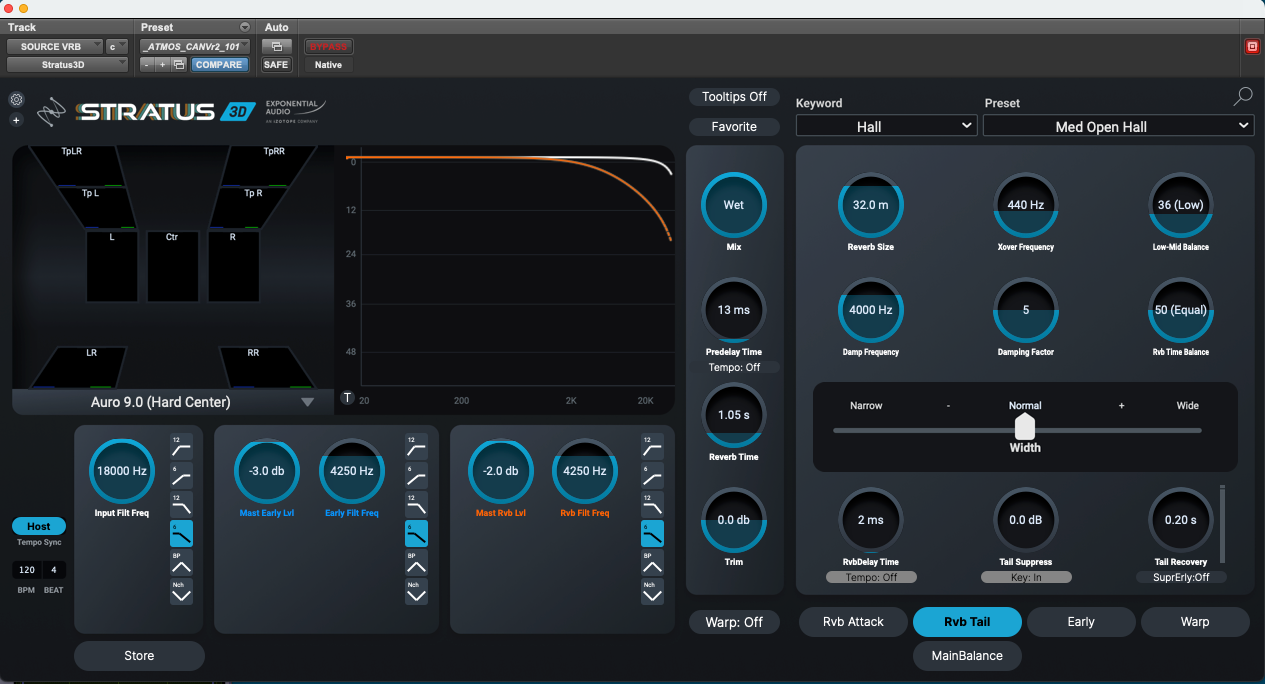Screen dimensions: 1265x684
Task: Choose the Nch notch filter for Rvb
Action: [652, 591]
